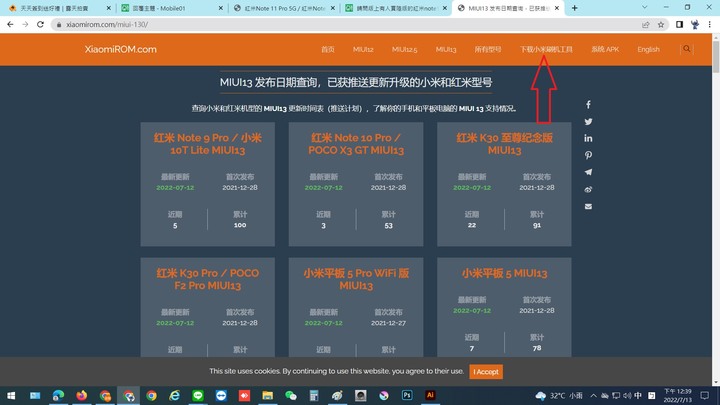Open the Windows Start menu

pyautogui.click(x=11, y=395)
